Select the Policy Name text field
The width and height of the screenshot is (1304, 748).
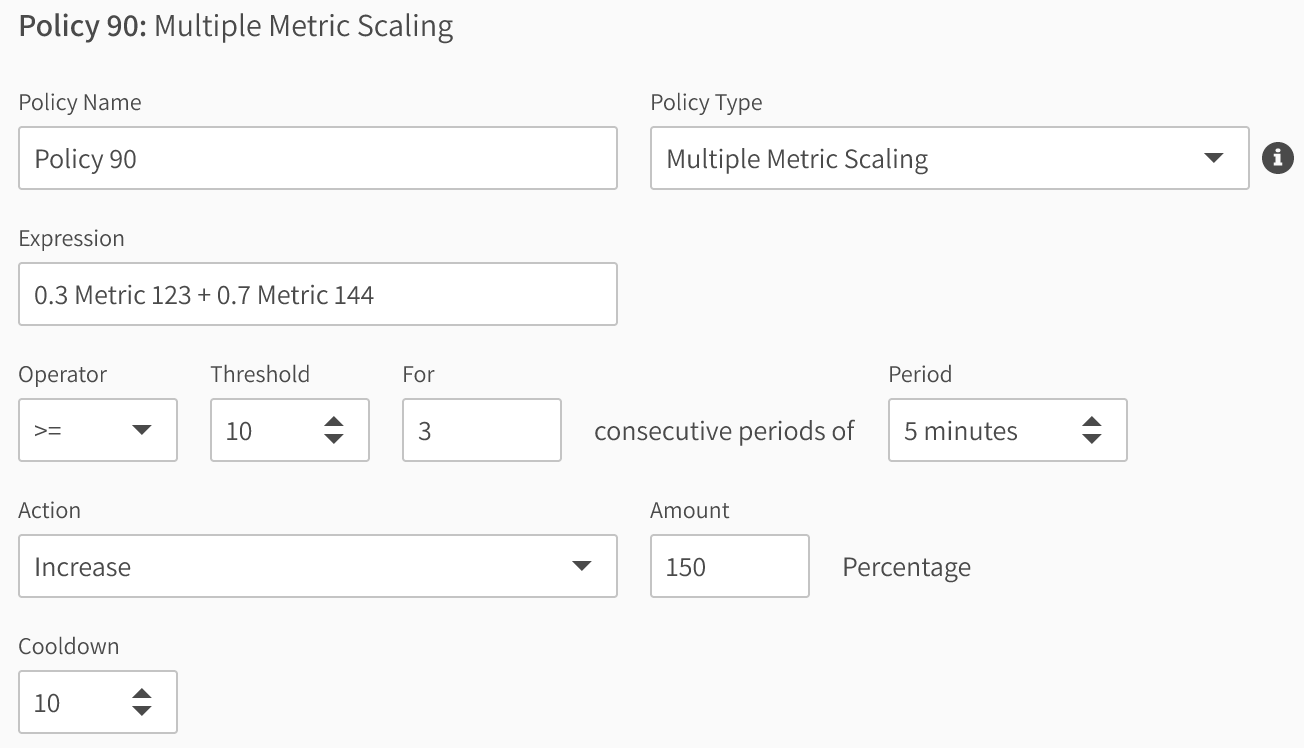coord(318,158)
